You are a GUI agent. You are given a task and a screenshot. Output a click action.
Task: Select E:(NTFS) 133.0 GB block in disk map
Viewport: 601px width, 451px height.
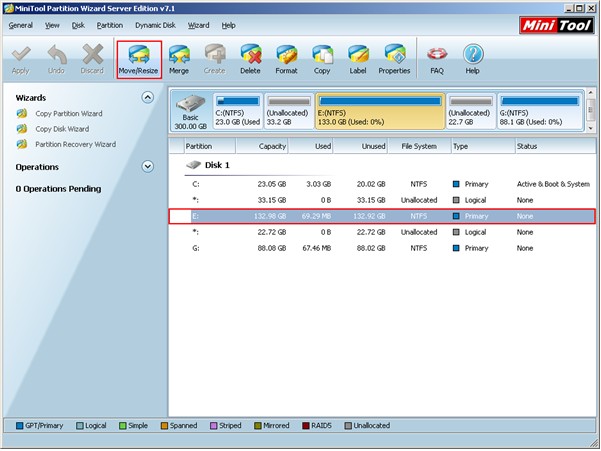pyautogui.click(x=380, y=111)
